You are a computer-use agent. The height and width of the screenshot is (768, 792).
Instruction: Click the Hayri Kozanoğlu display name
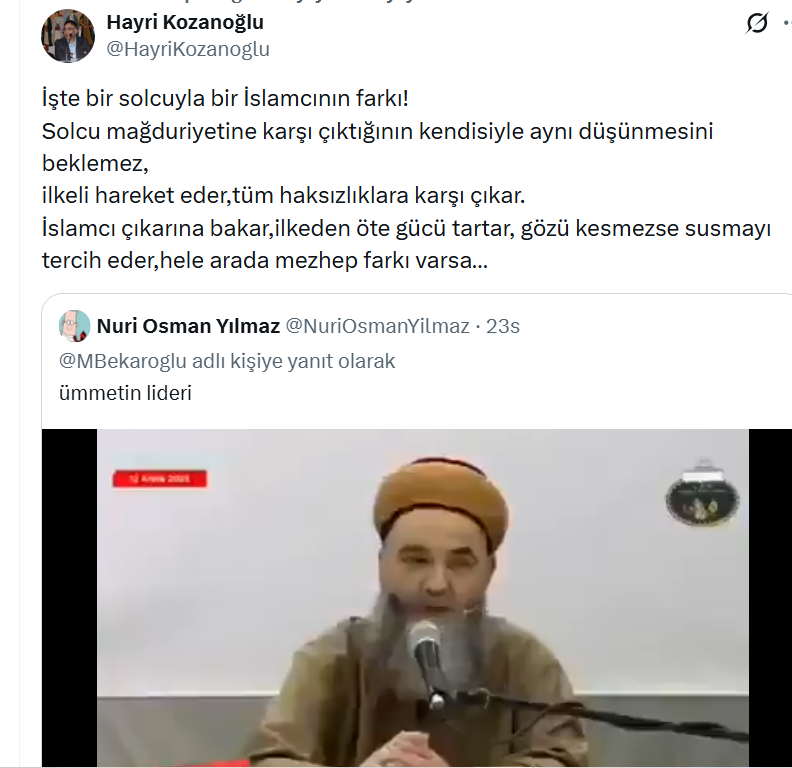[185, 22]
